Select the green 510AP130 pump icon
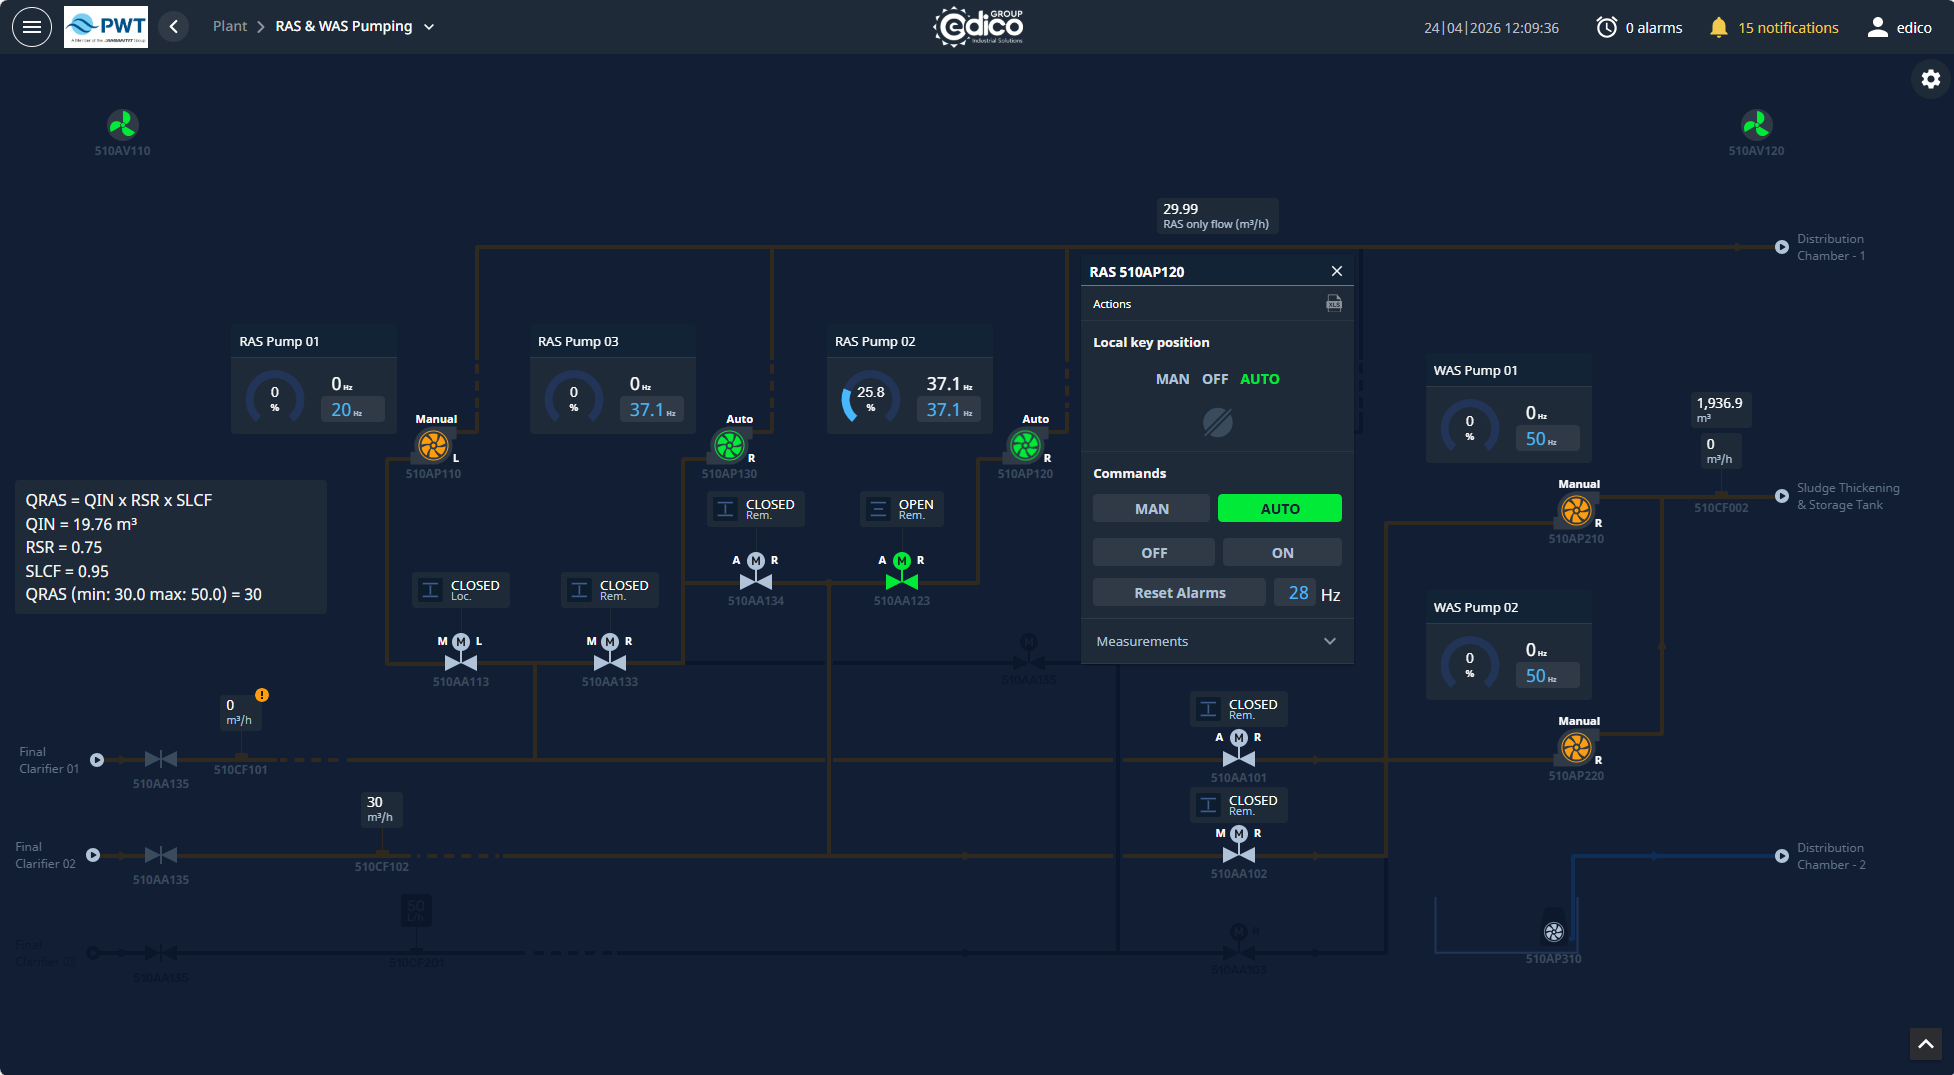The image size is (1954, 1075). click(729, 445)
